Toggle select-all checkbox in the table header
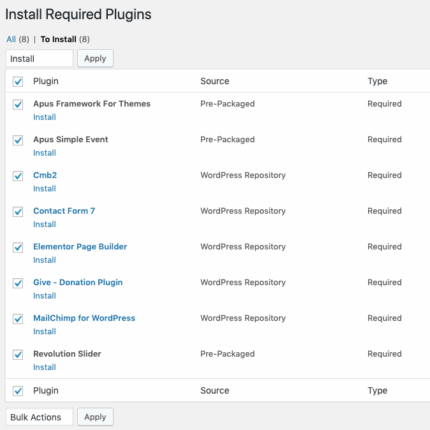 coord(18,82)
